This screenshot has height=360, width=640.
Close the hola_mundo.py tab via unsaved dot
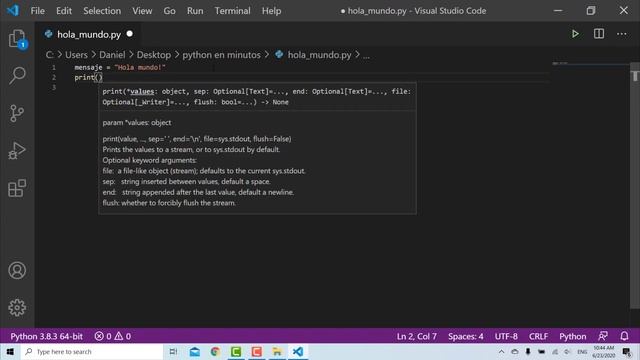click(x=130, y=34)
